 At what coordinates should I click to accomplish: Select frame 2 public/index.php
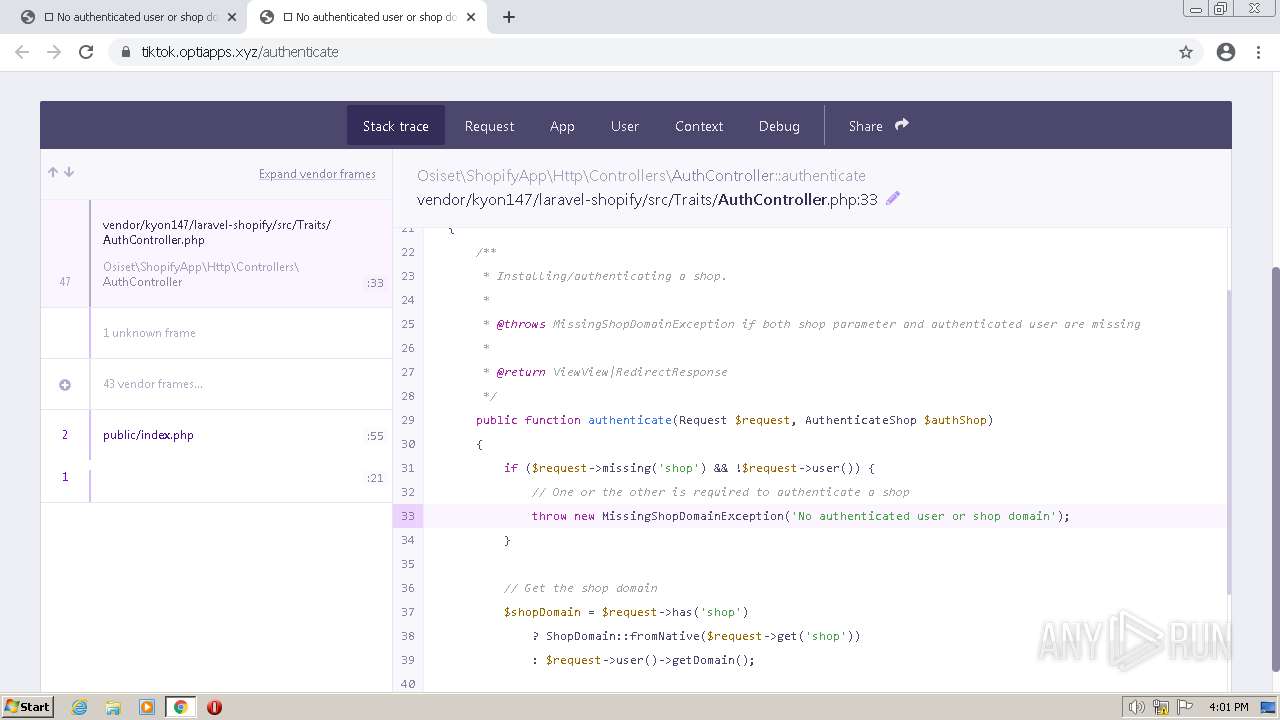coord(216,435)
